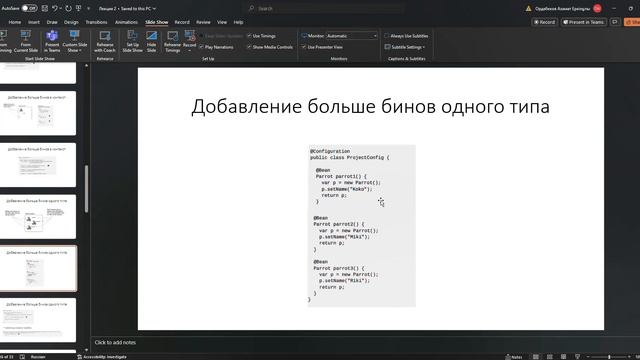Click the Save icon in title bar

[x=44, y=8]
